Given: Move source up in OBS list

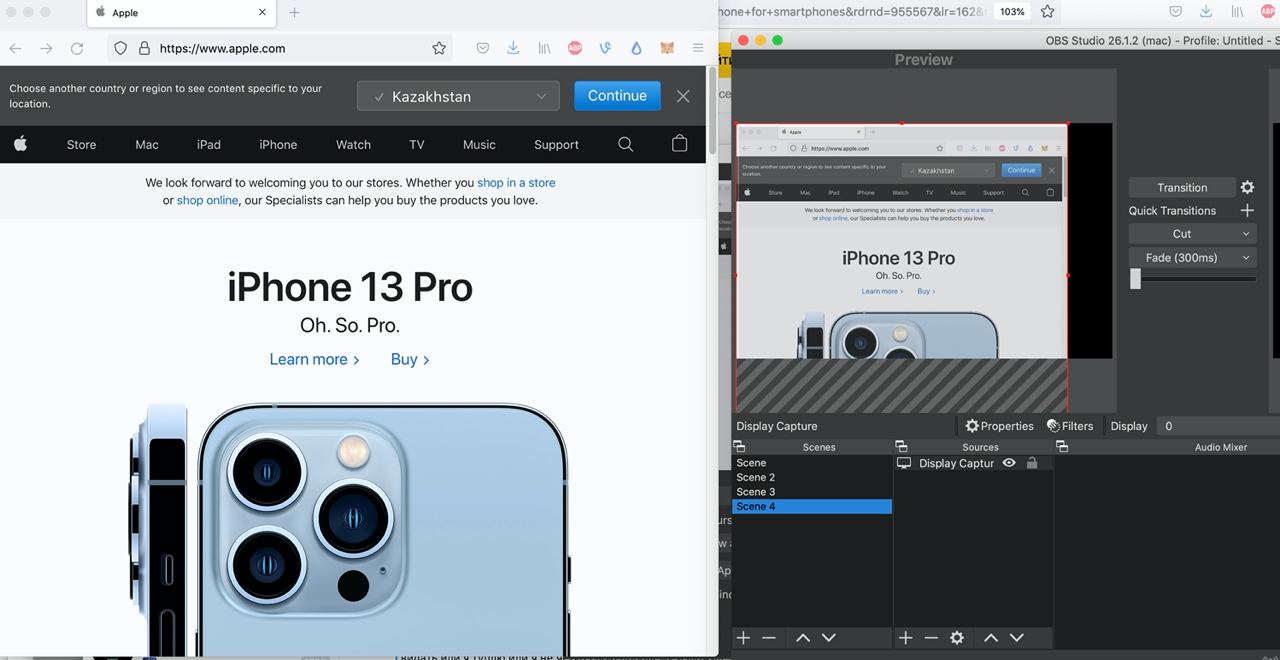Looking at the screenshot, I should pyautogui.click(x=991, y=638).
